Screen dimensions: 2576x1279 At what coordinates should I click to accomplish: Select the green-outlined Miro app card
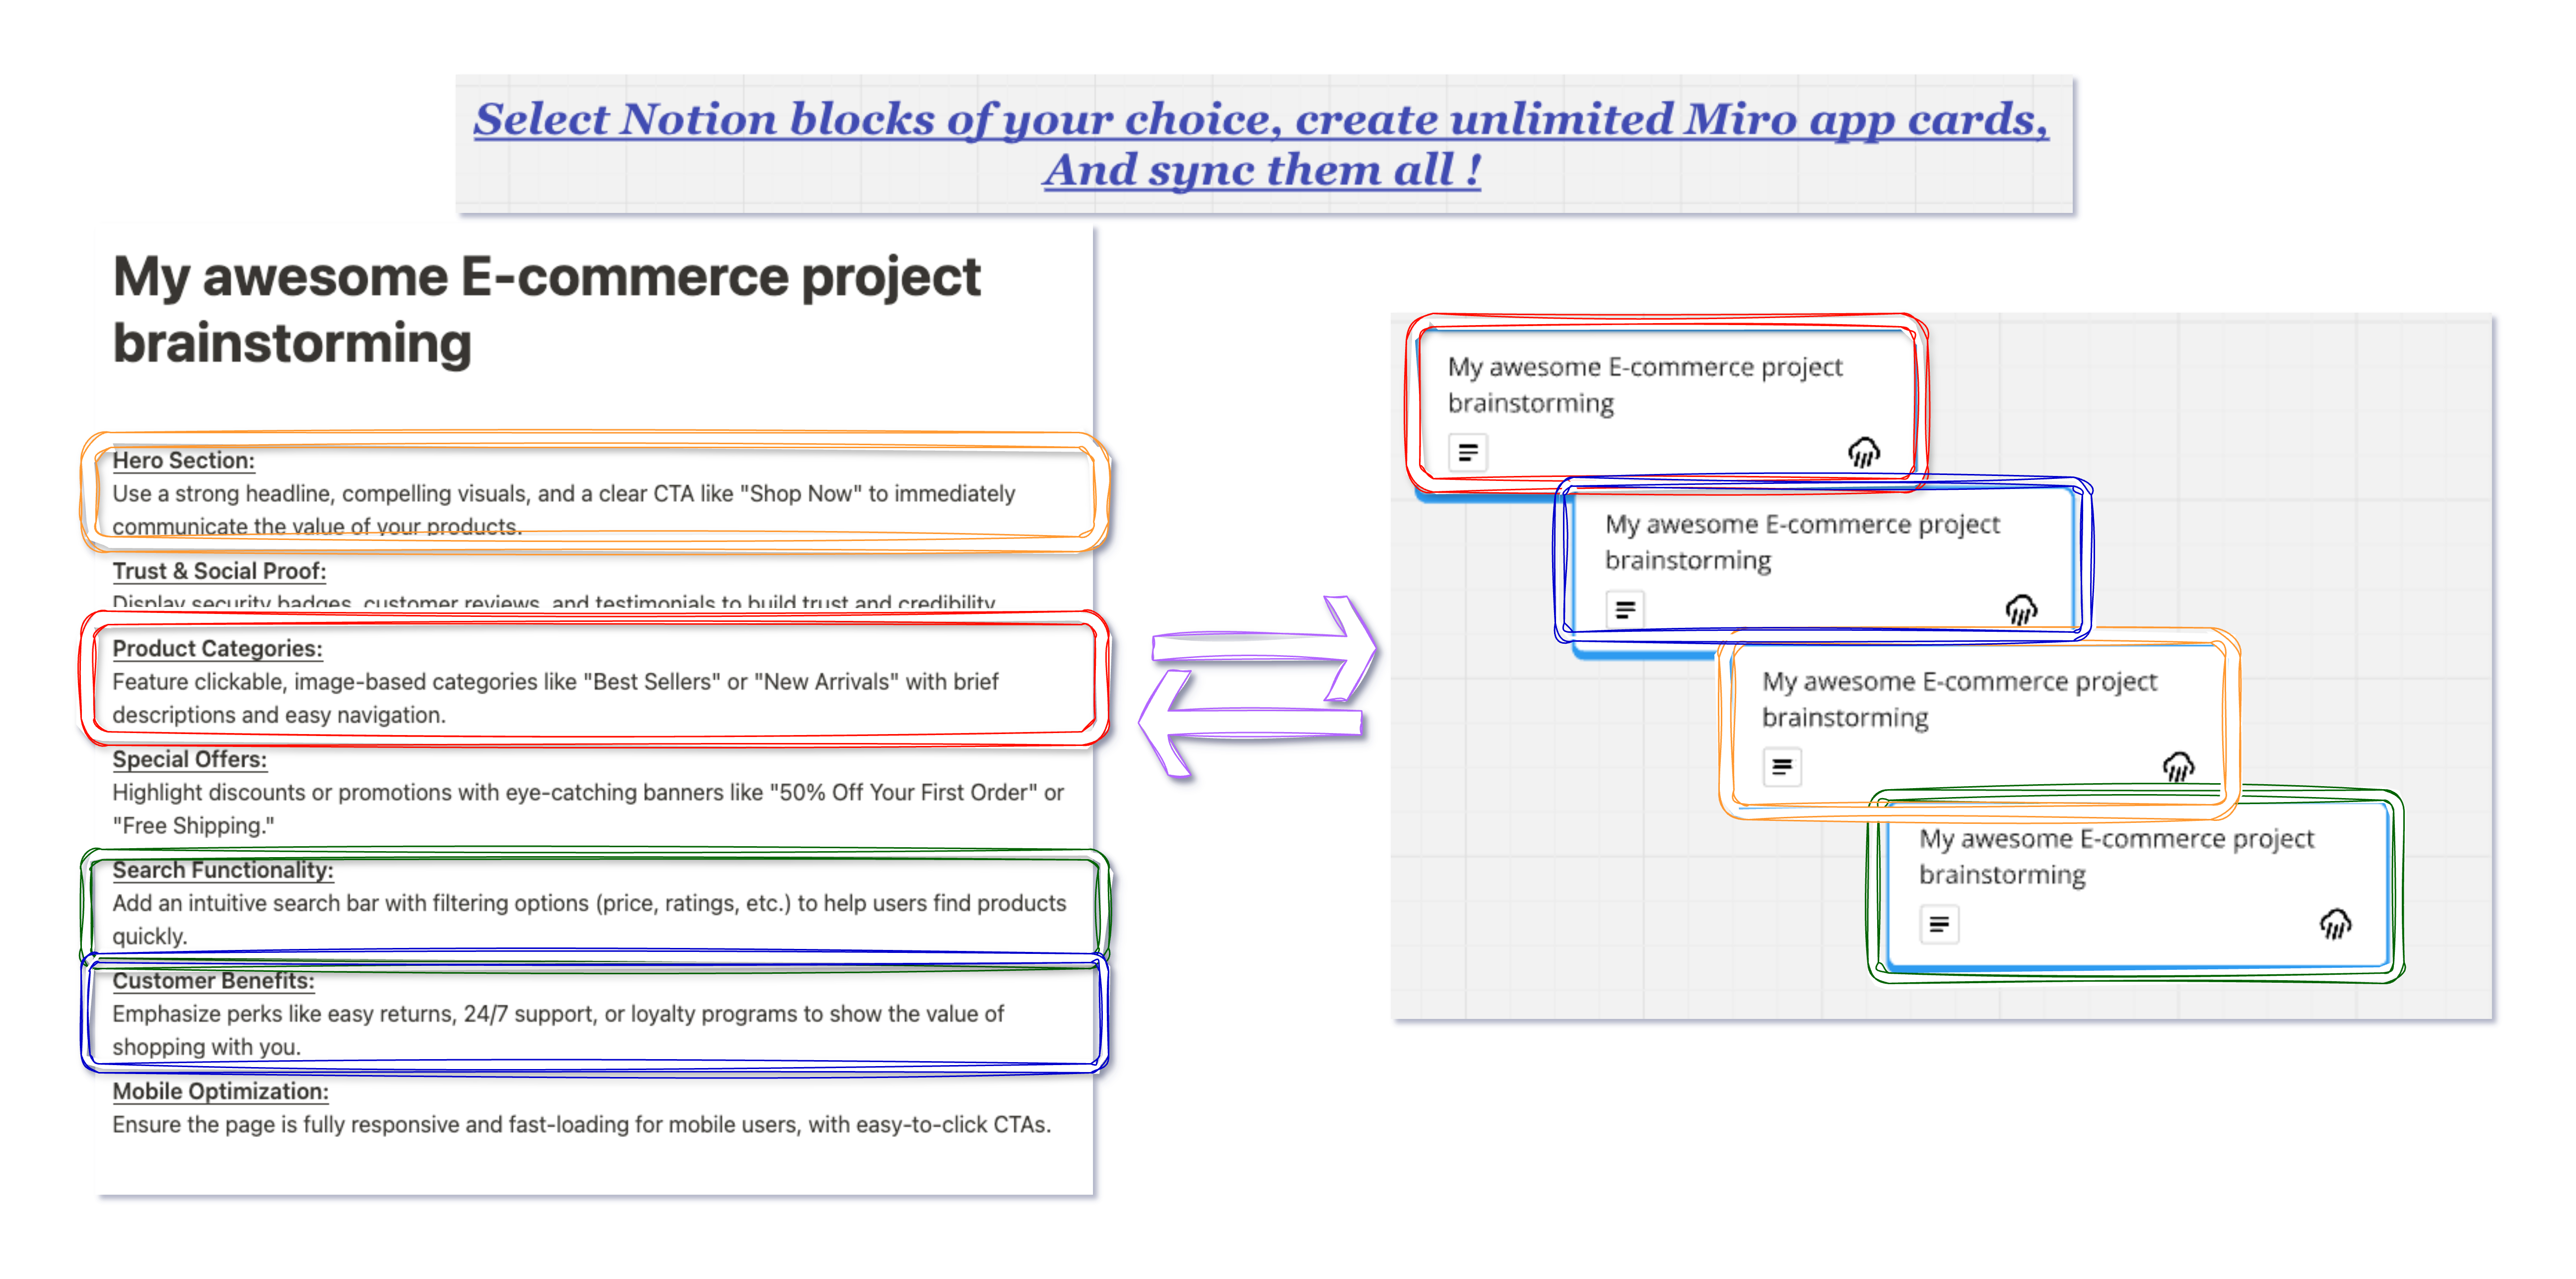tap(2135, 885)
